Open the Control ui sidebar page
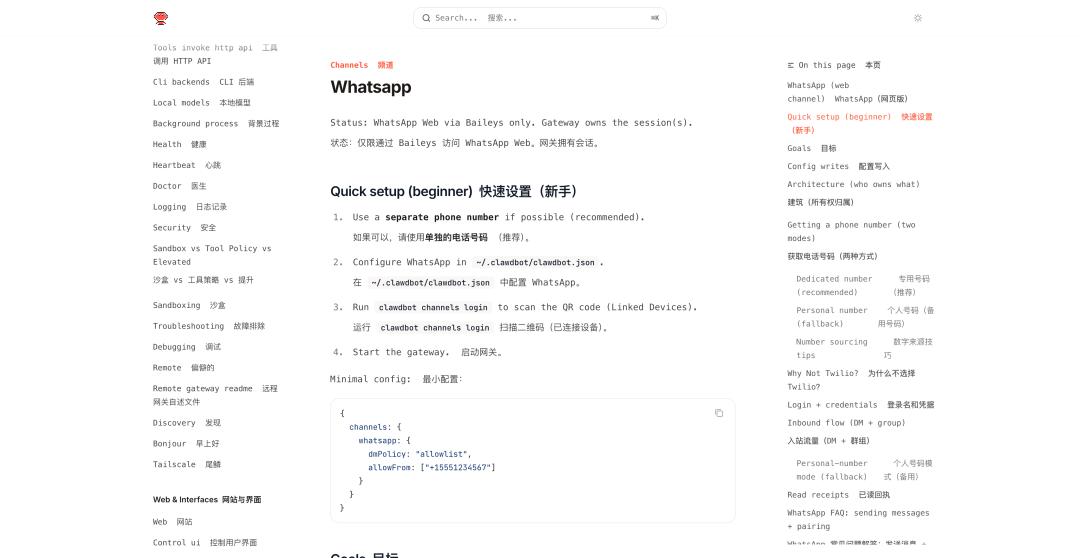 [205, 542]
